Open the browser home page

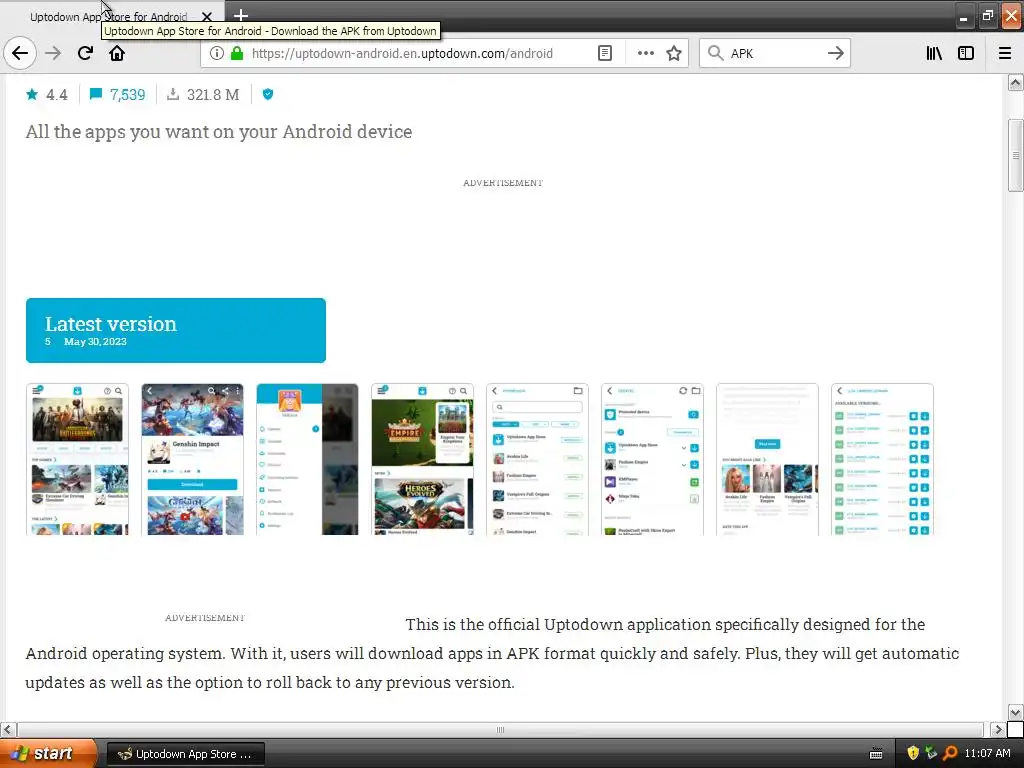tap(117, 54)
